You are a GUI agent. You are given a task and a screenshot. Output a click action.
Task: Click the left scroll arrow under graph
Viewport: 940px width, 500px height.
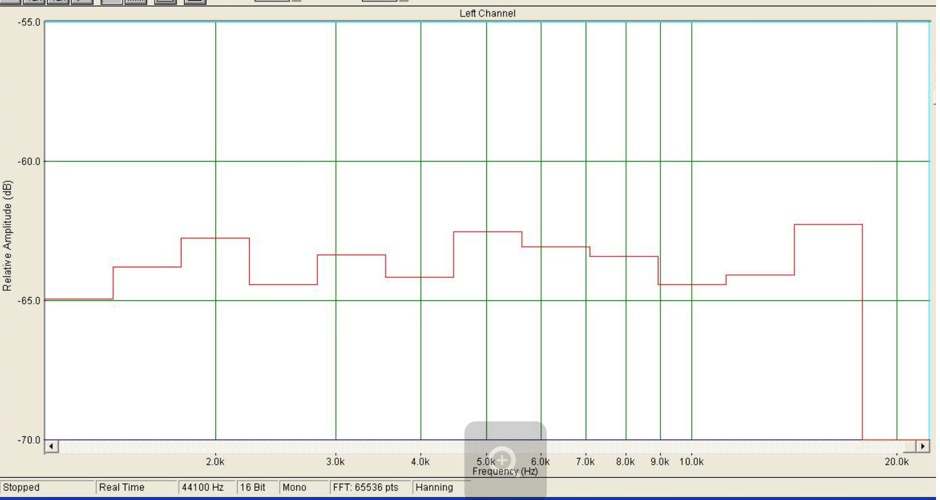(53, 446)
